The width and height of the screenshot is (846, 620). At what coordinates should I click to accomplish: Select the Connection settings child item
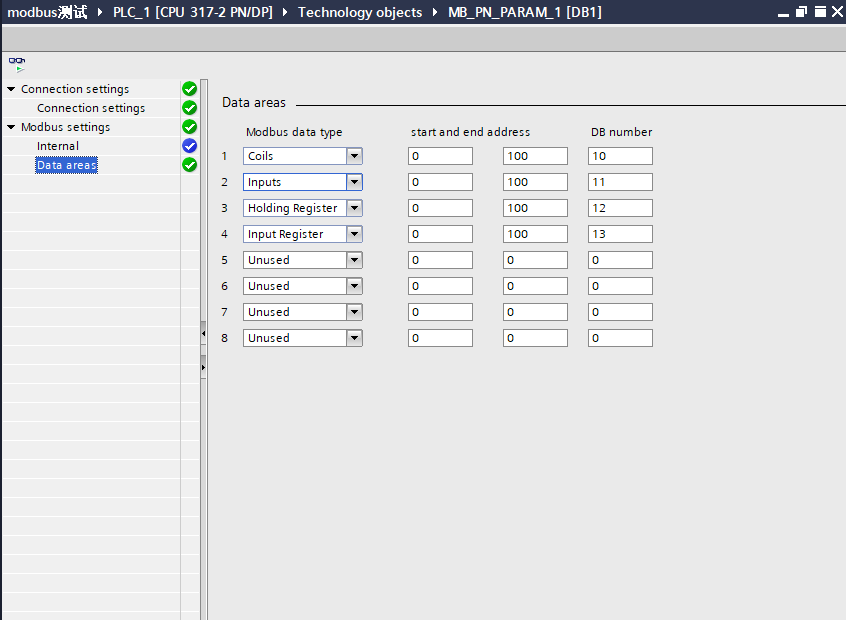coord(91,108)
